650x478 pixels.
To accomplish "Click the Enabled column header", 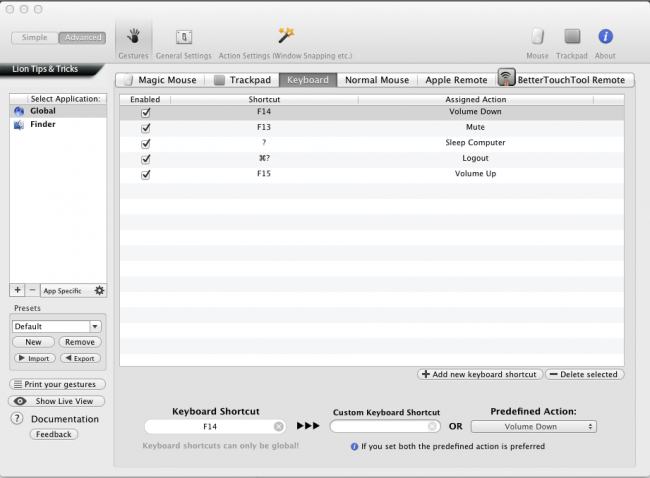I will (145, 99).
